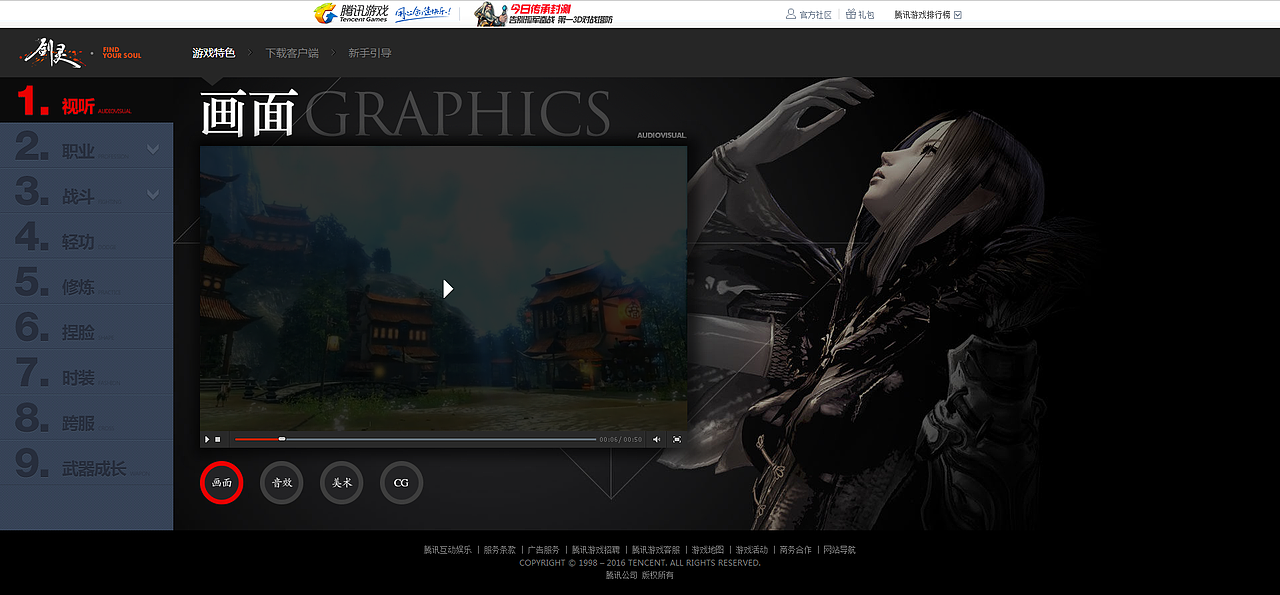Open section 3 战斗 in the sidebar
The height and width of the screenshot is (595, 1280).
click(x=86, y=191)
